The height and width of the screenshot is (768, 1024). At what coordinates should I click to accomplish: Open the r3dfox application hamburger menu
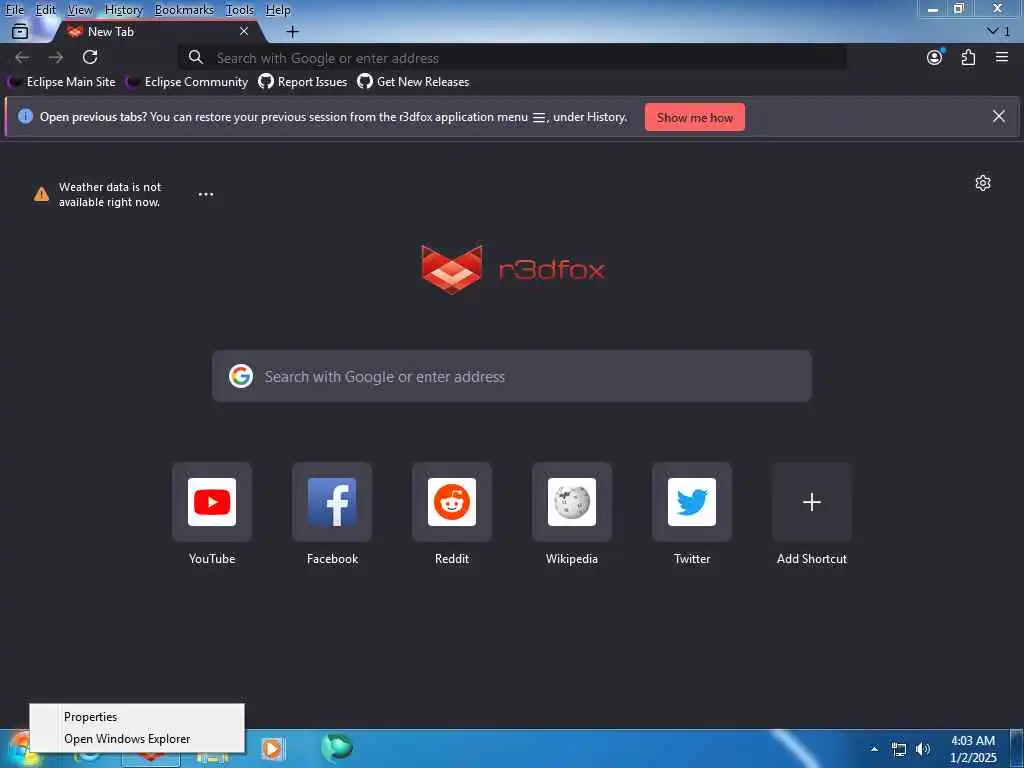click(x=1002, y=57)
